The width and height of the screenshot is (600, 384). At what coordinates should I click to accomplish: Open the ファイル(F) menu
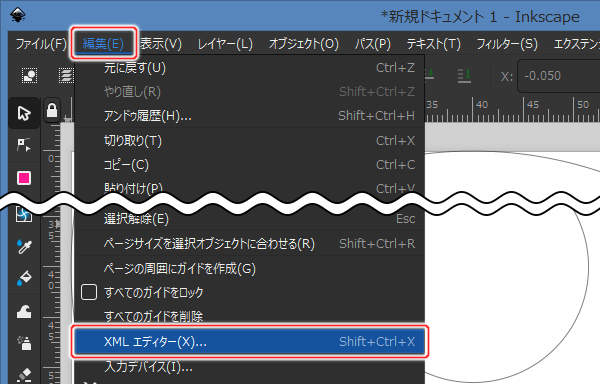[x=41, y=44]
